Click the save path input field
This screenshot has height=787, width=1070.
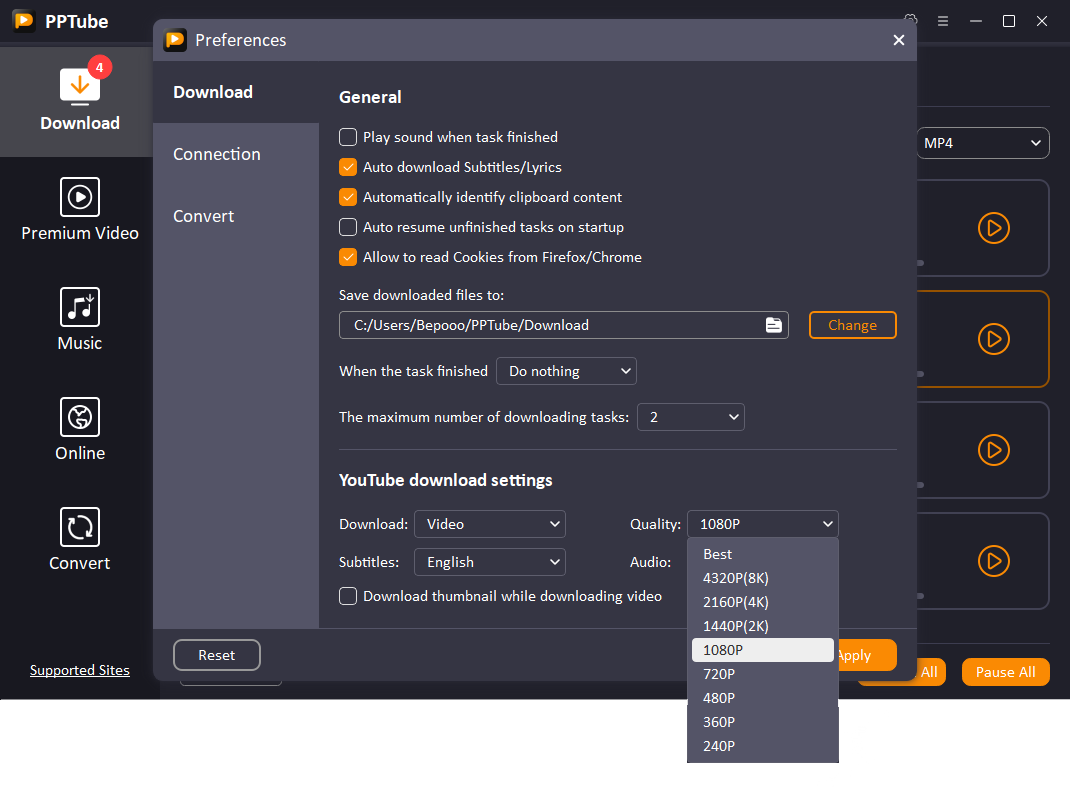pos(550,325)
